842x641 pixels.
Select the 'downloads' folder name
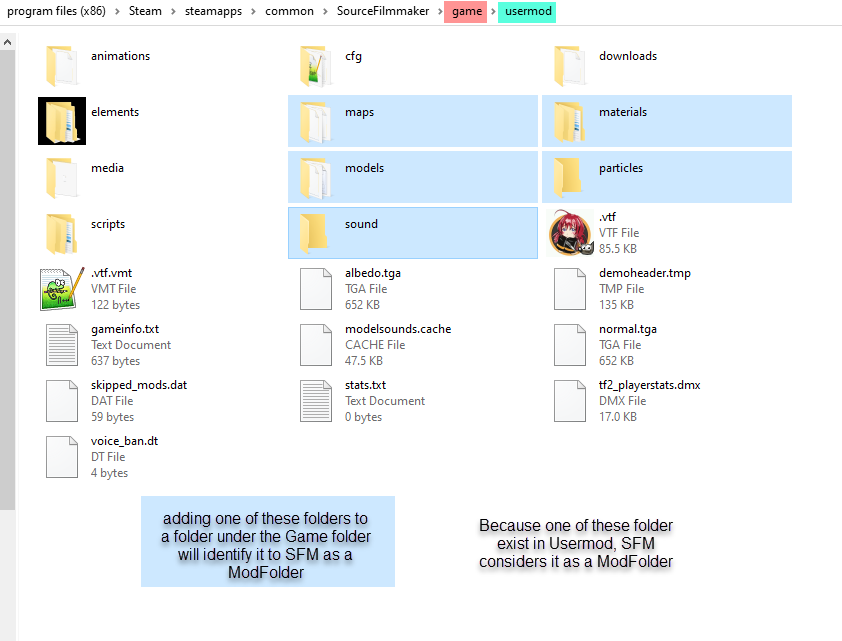tap(628, 56)
